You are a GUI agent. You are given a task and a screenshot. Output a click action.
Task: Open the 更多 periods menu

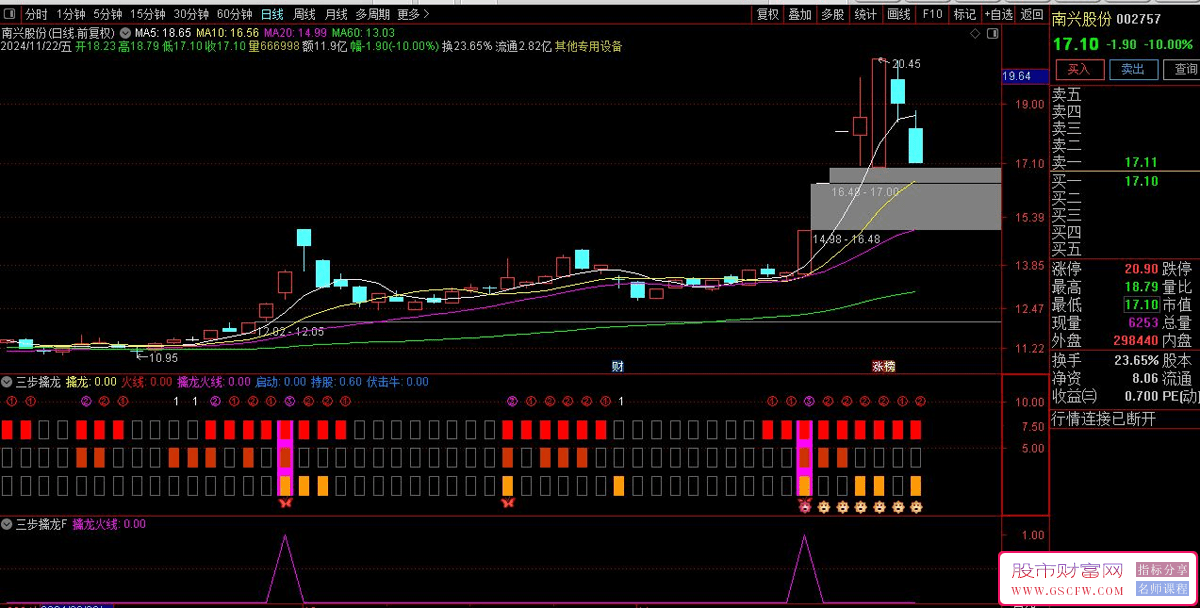pyautogui.click(x=413, y=14)
